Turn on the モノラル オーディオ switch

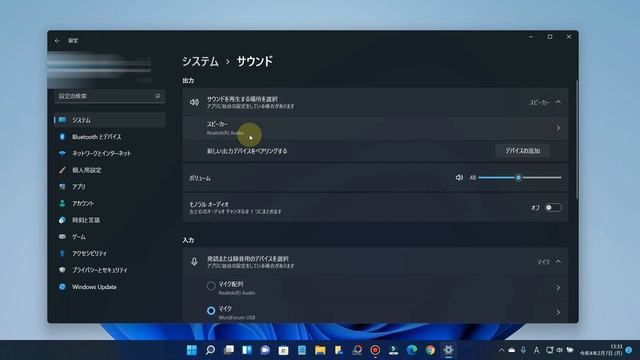click(553, 208)
